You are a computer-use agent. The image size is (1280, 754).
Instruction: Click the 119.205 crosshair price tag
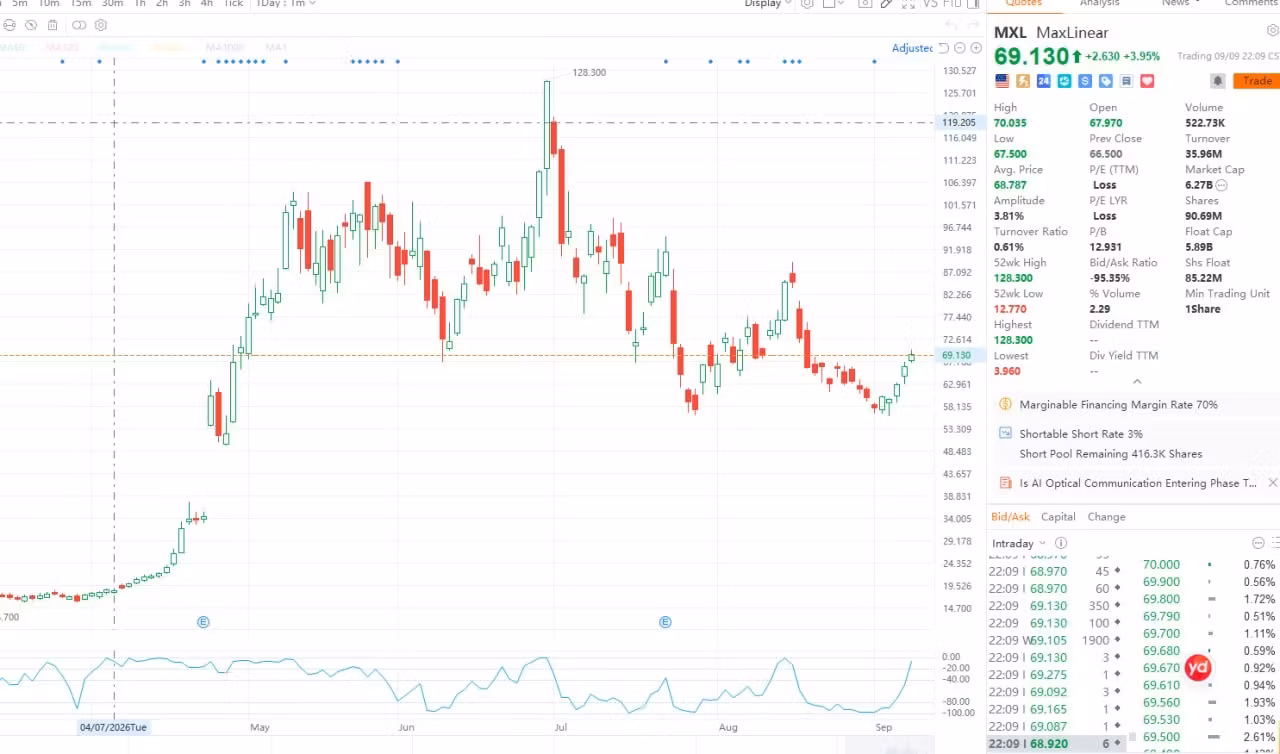pyautogui.click(x=960, y=123)
